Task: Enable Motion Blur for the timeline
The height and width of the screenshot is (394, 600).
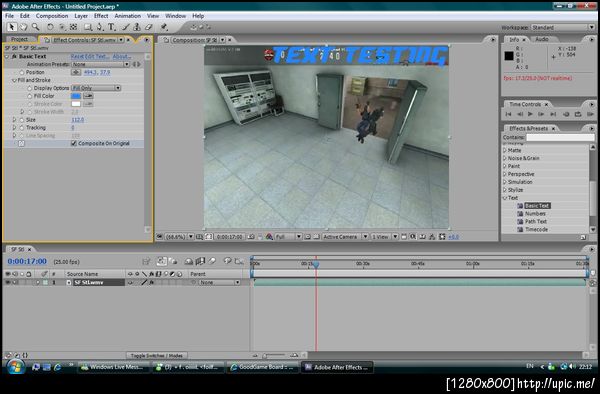Action: coord(212,261)
